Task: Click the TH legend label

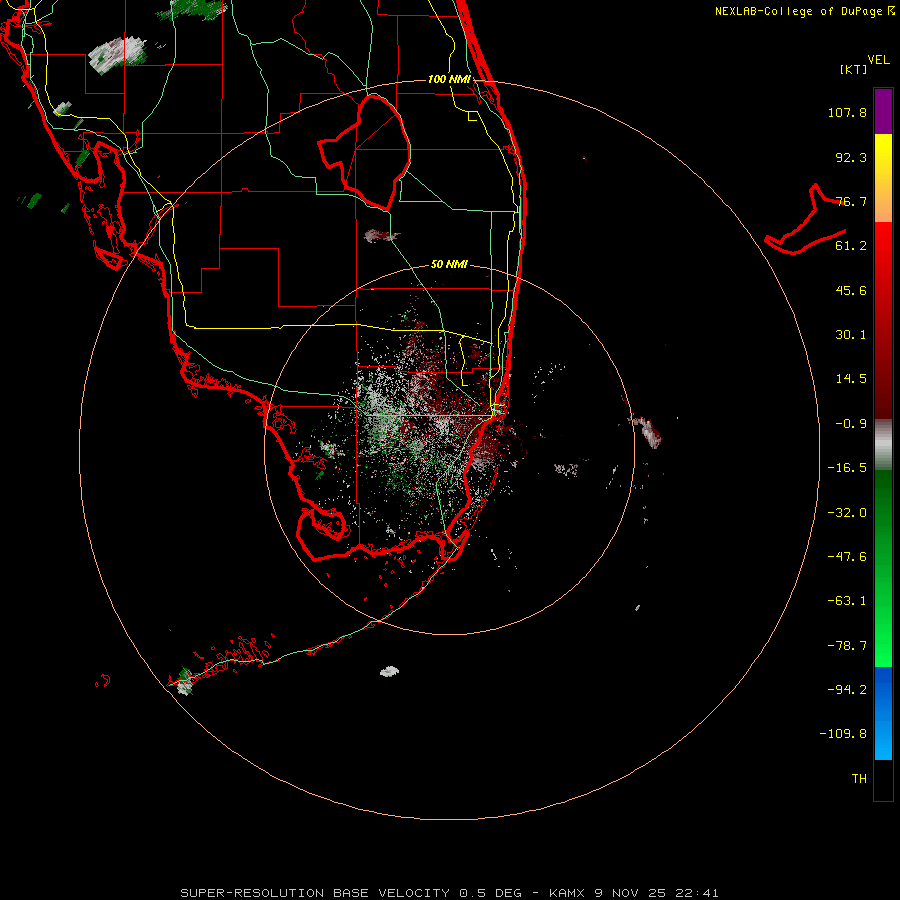Action: point(859,779)
